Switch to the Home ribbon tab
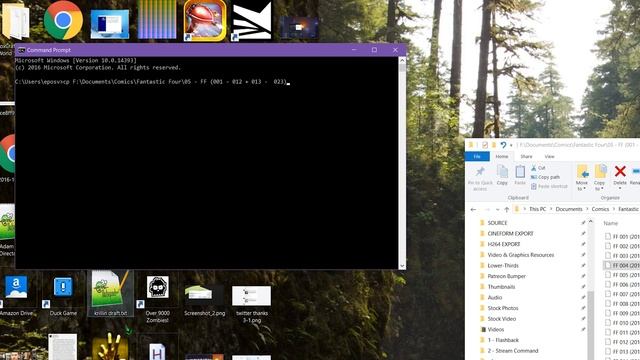This screenshot has height=360, width=640. pos(502,156)
